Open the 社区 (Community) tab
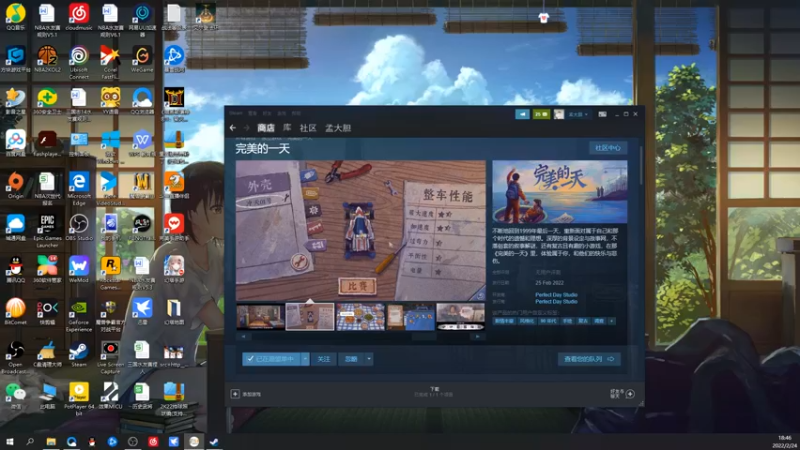The height and width of the screenshot is (450, 800). coord(308,128)
